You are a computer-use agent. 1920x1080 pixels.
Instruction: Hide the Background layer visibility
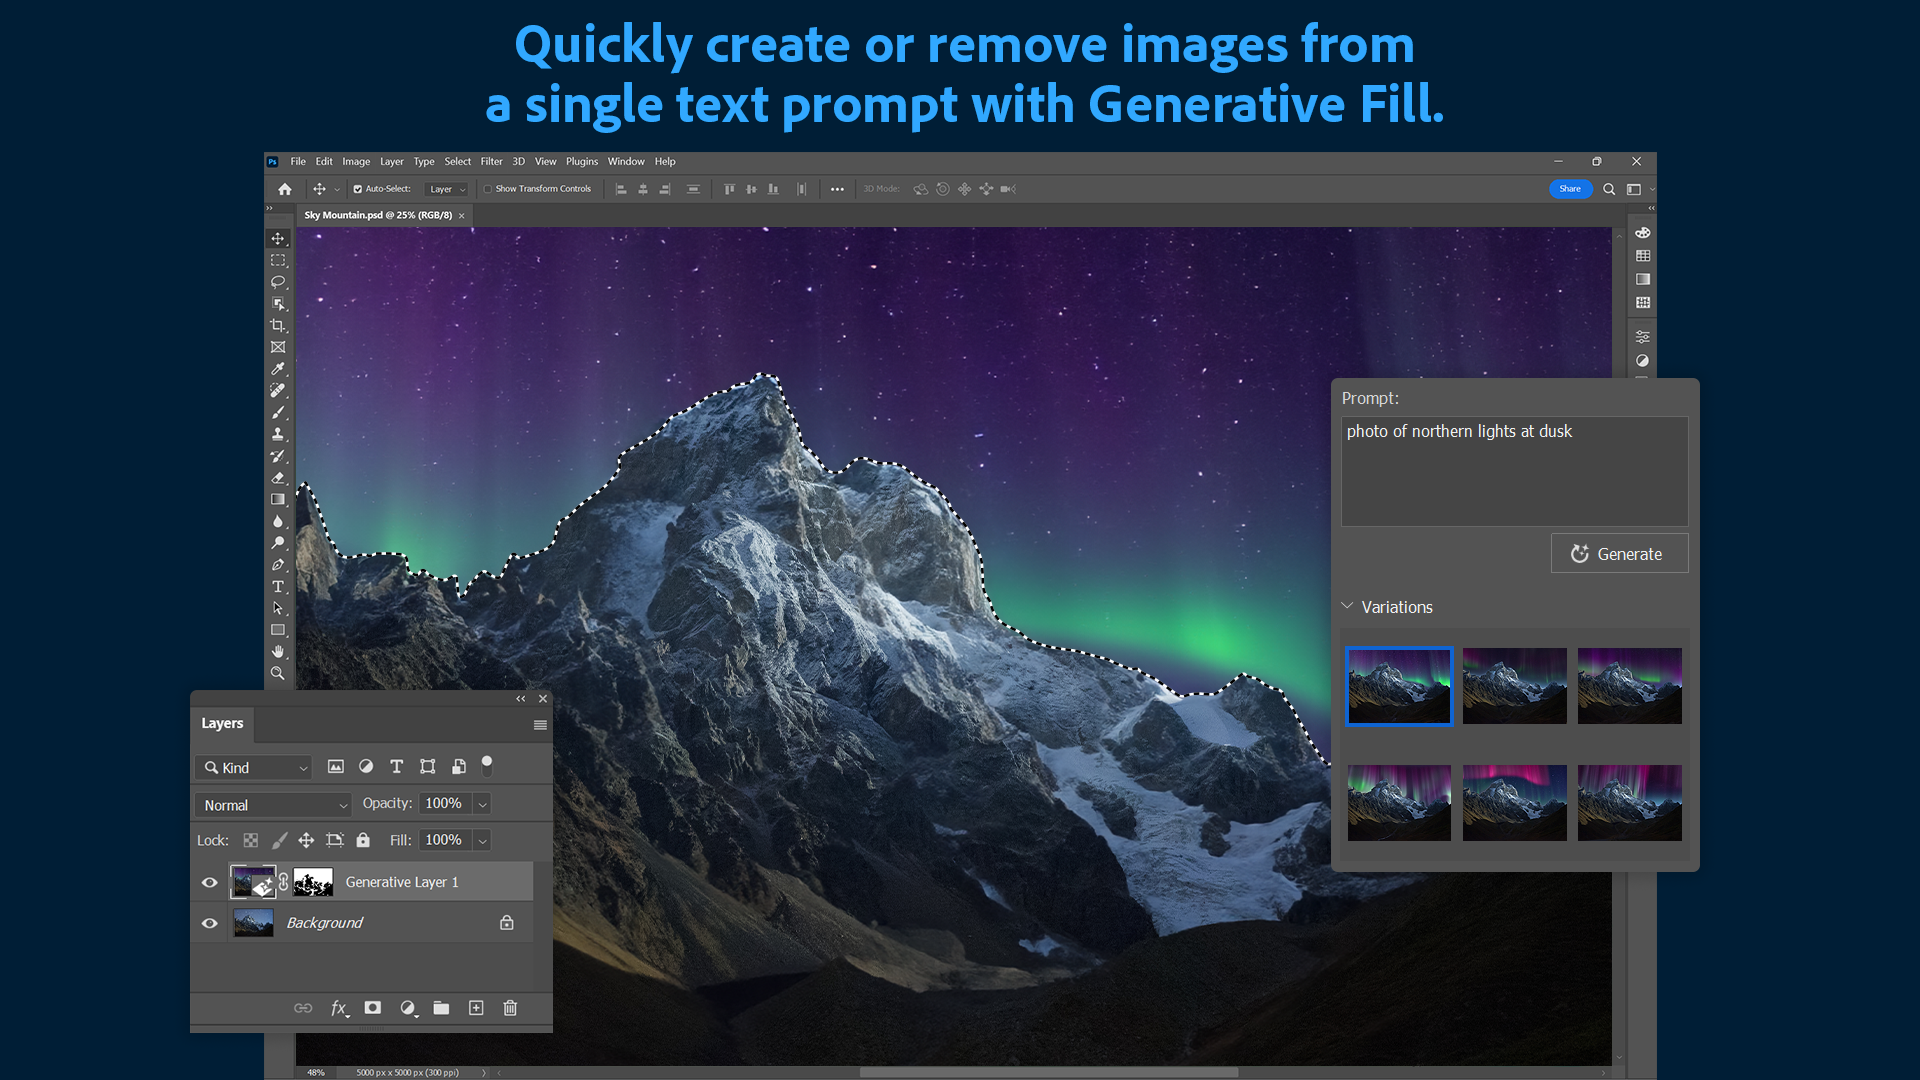(209, 922)
